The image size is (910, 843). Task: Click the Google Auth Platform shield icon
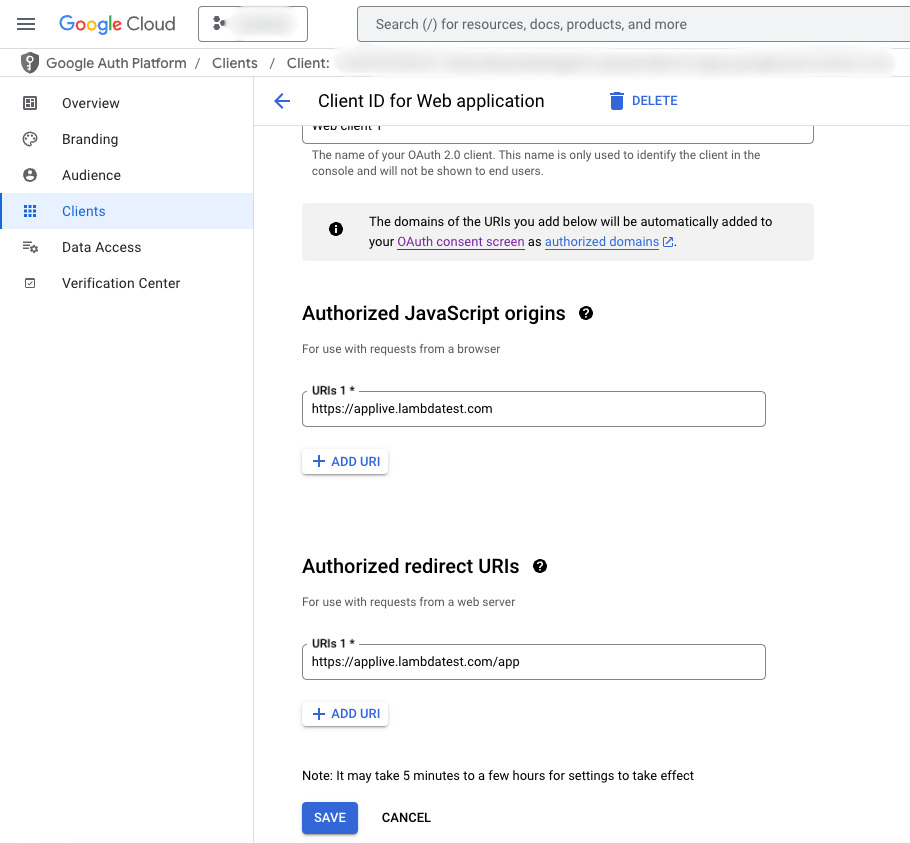[x=30, y=63]
